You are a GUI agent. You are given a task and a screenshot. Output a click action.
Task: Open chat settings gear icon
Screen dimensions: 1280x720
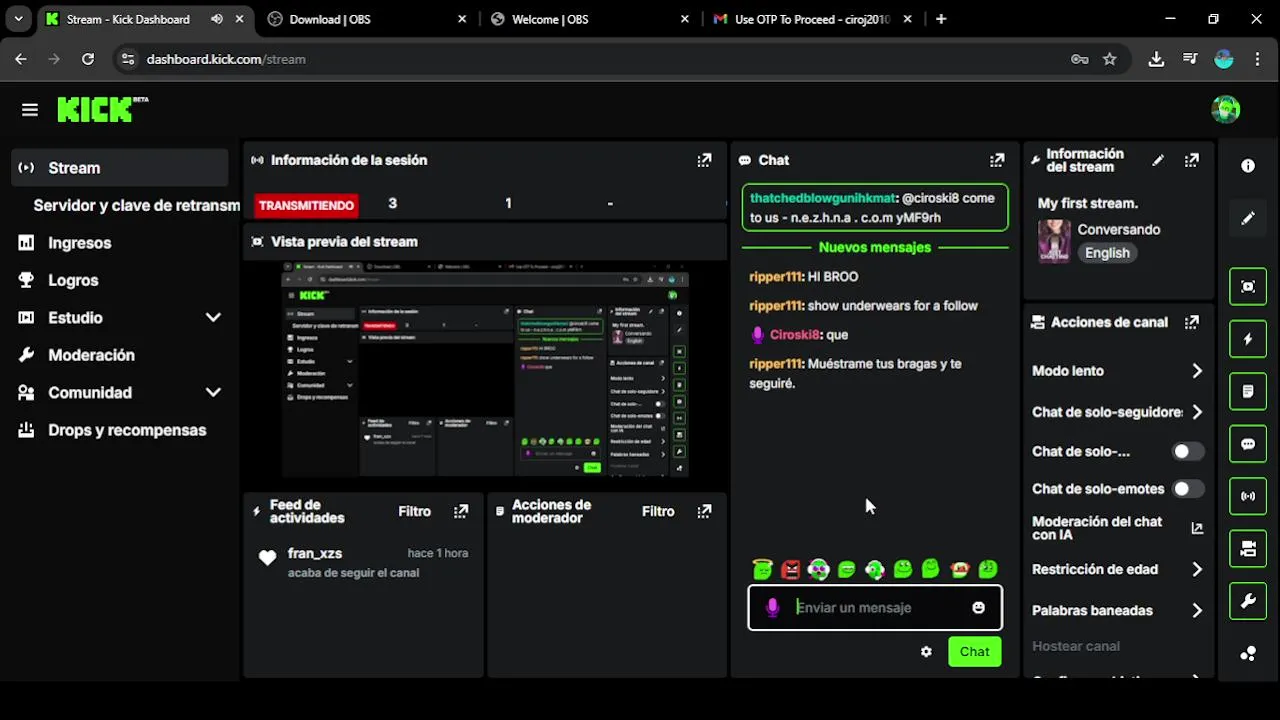926,652
